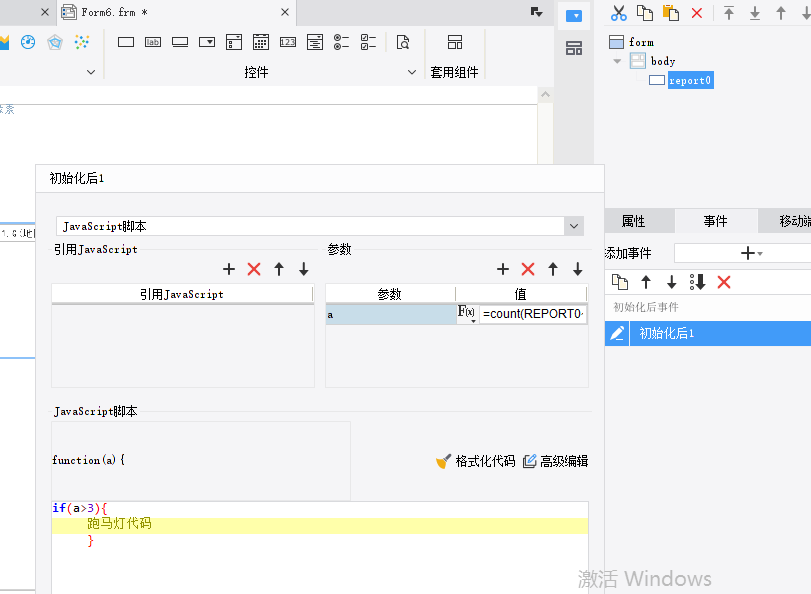Viewport: 811px width, 594px height.
Task: Move referenced JavaScript up
Action: pyautogui.click(x=279, y=269)
